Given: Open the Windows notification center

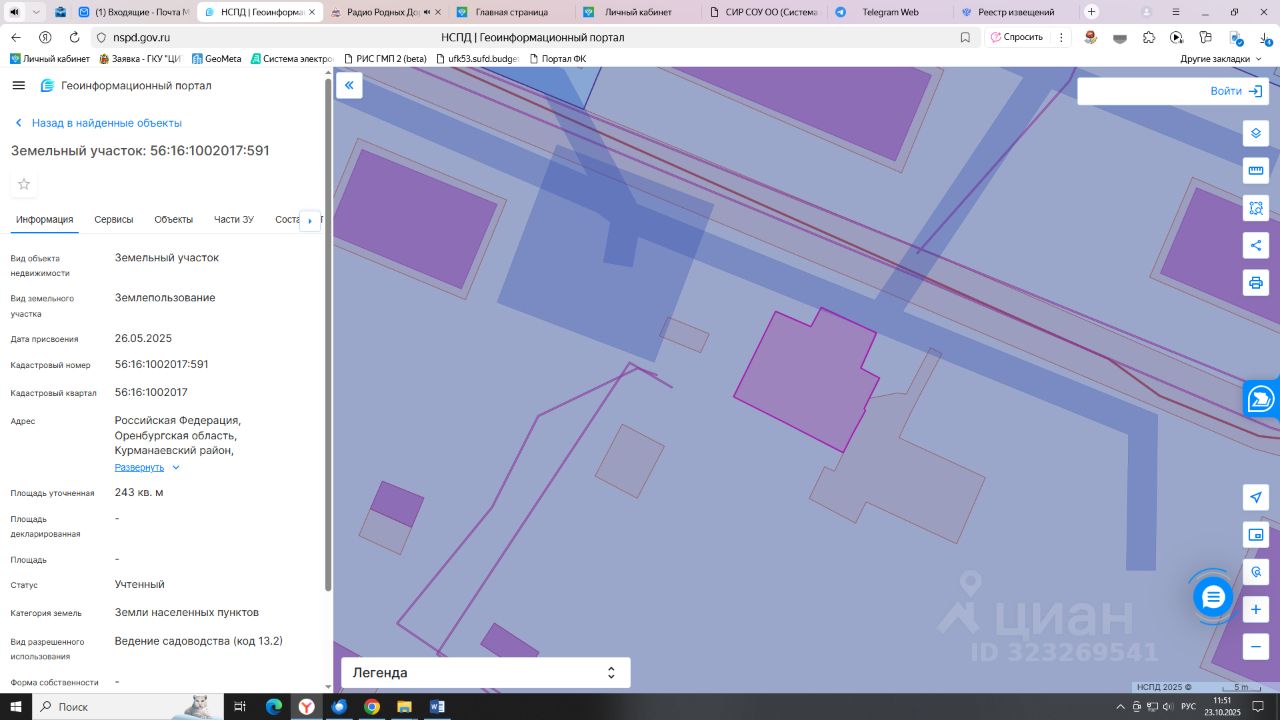Looking at the screenshot, I should coord(1259,707).
